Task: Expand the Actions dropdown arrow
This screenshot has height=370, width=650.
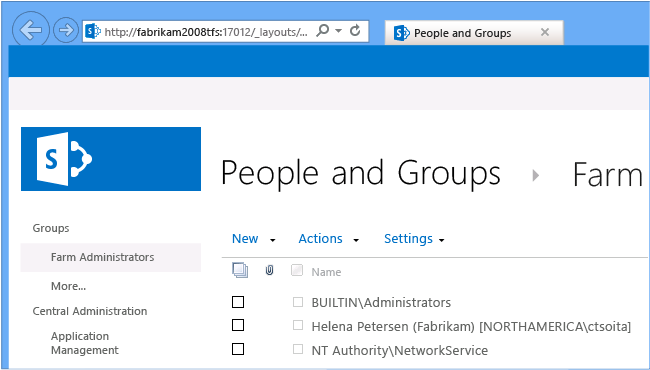Action: pos(356,240)
